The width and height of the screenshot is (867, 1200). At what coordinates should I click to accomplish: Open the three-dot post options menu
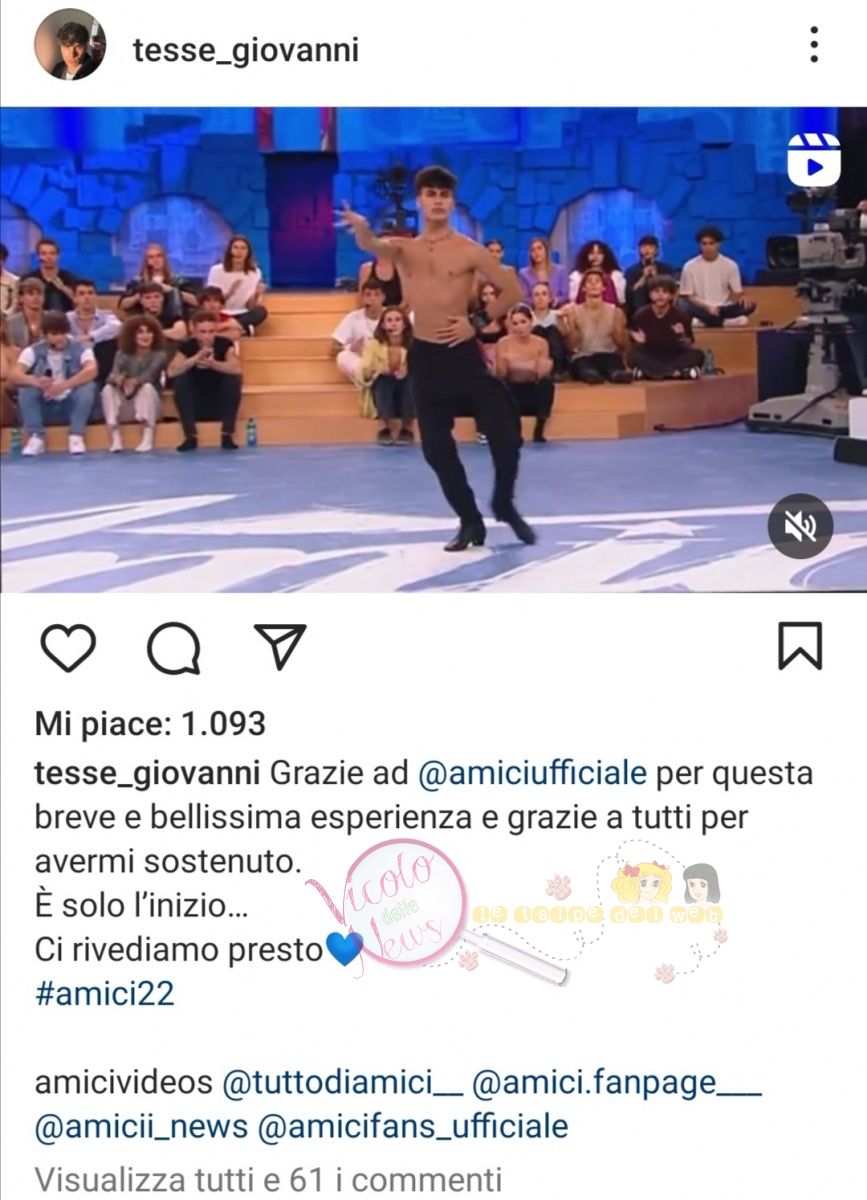pos(814,45)
